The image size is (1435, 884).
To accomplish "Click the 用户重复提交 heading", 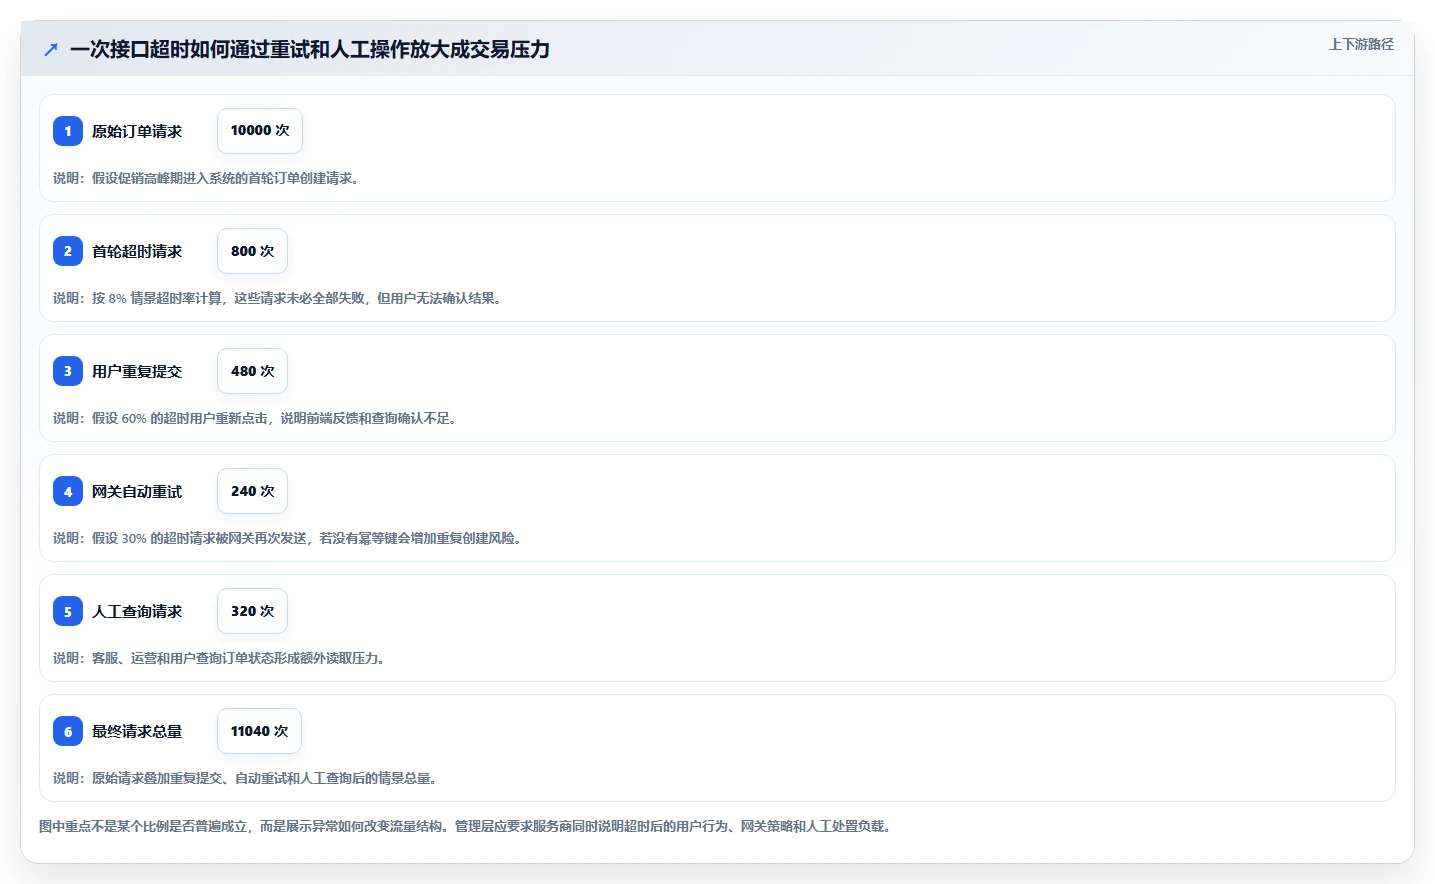I will 137,371.
